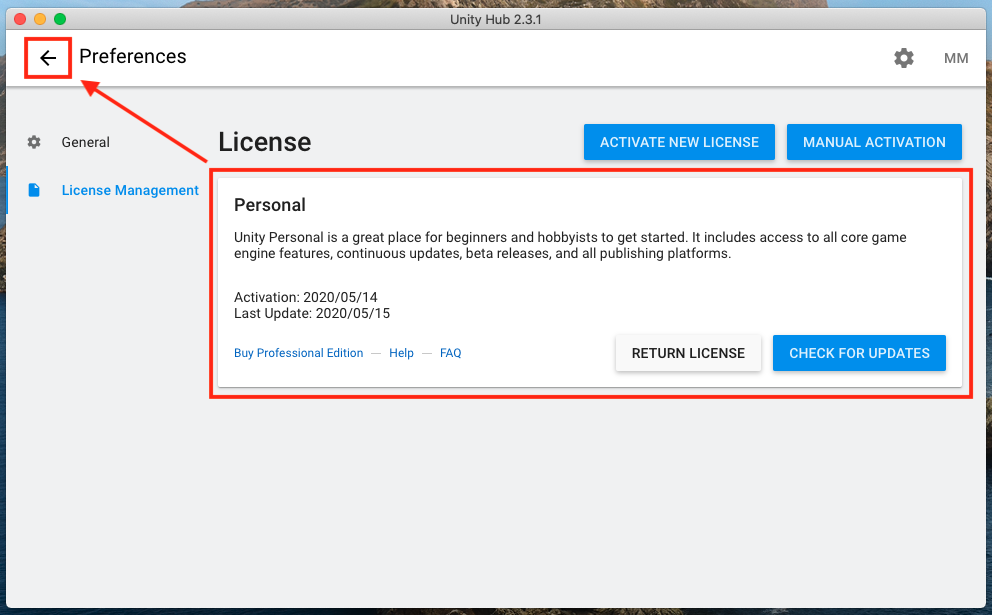992x615 pixels.
Task: Click the Return License button
Action: tap(688, 353)
